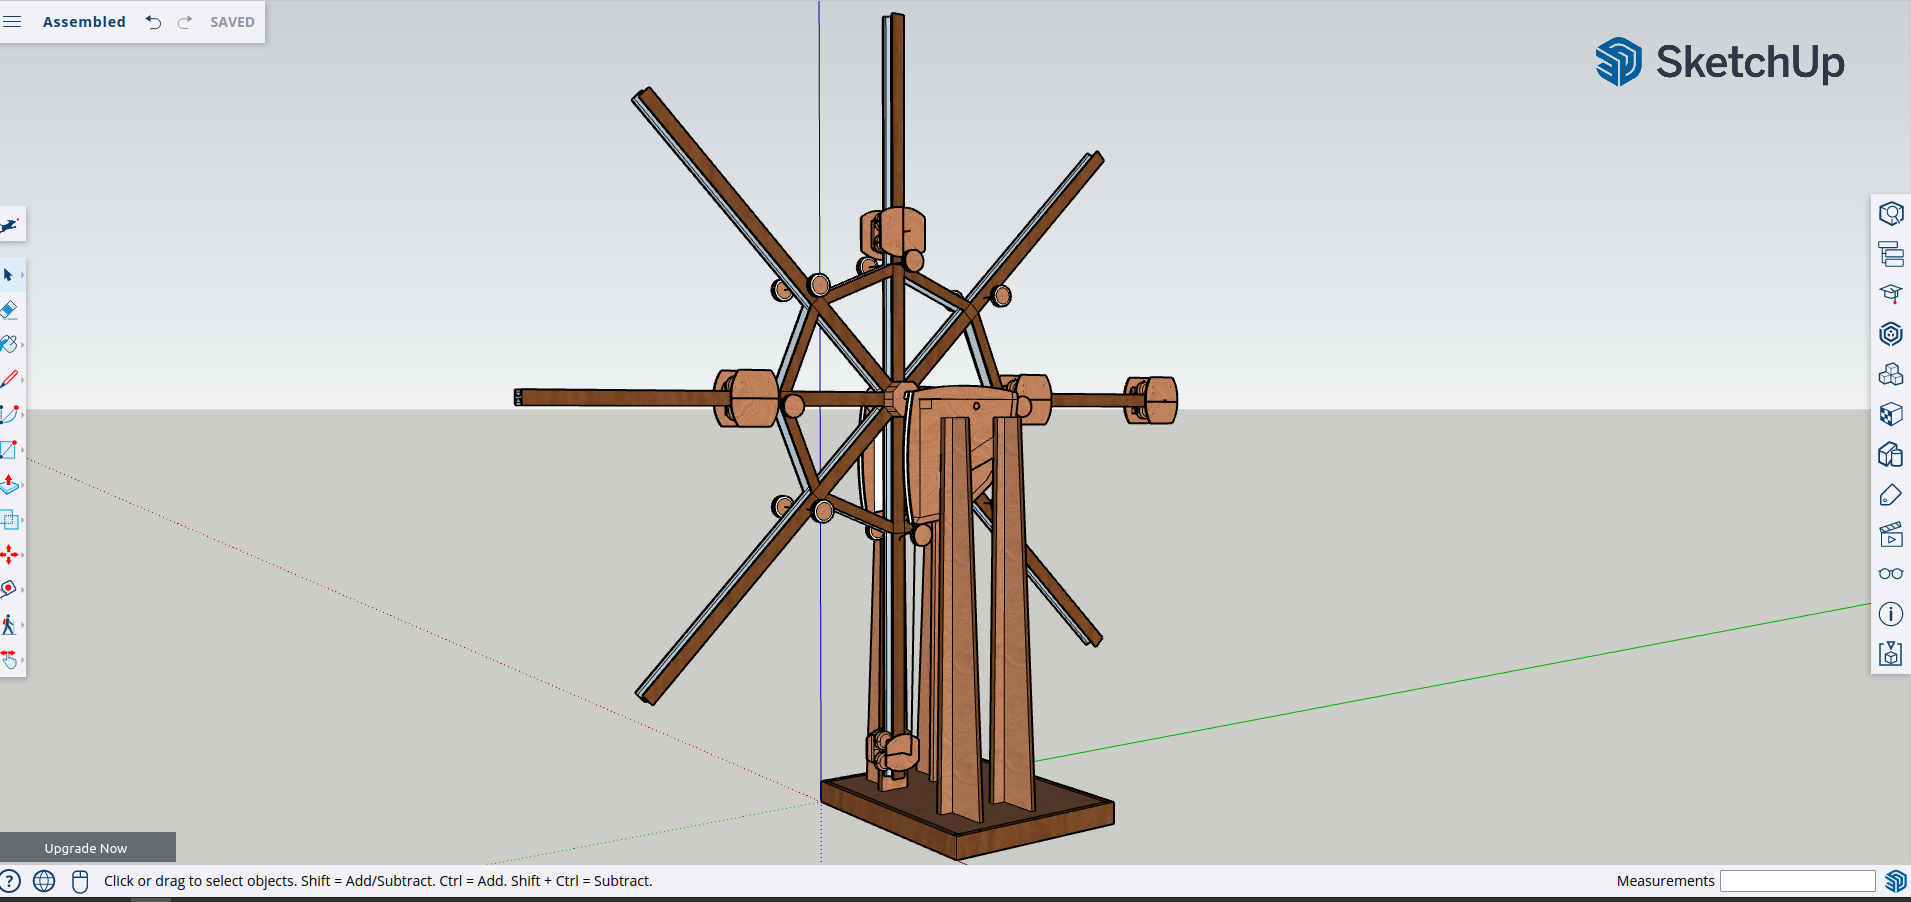Redo the last undone action
1911x902 pixels.
(x=185, y=22)
